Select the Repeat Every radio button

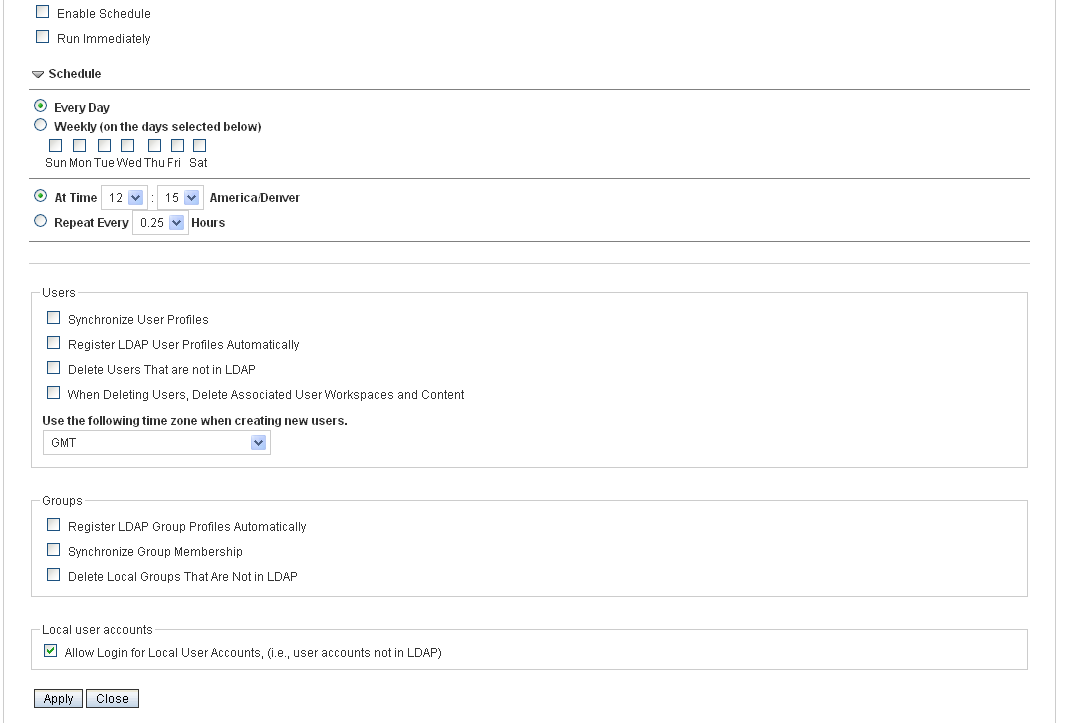click(x=41, y=222)
